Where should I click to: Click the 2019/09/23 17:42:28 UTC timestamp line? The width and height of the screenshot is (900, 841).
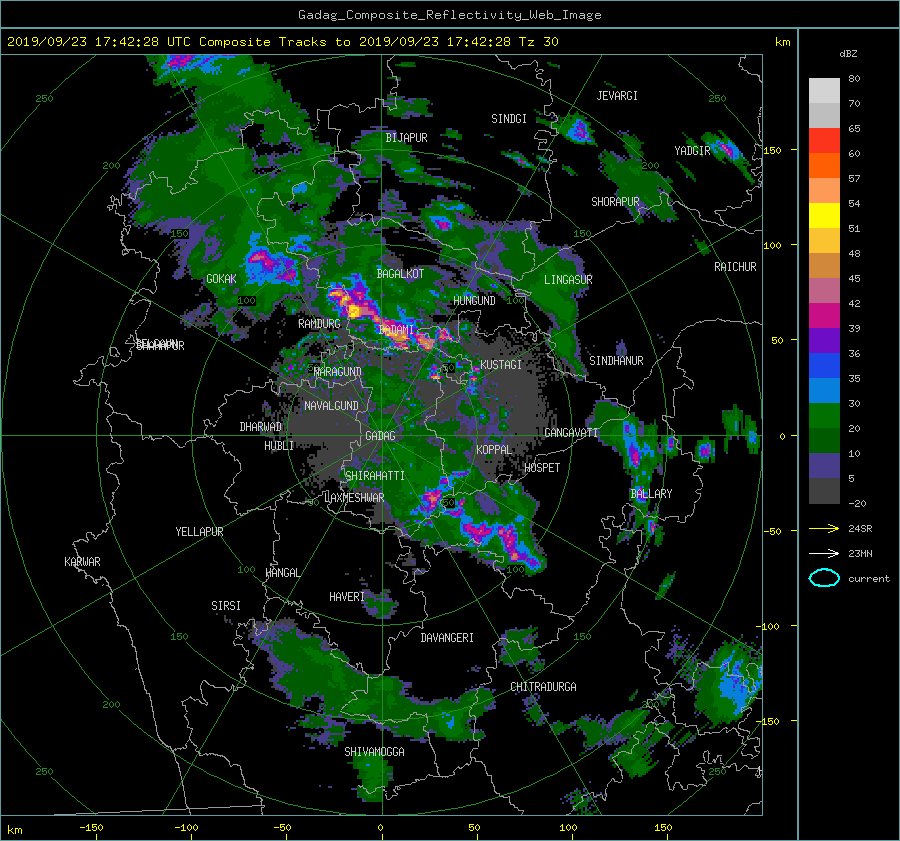point(282,42)
